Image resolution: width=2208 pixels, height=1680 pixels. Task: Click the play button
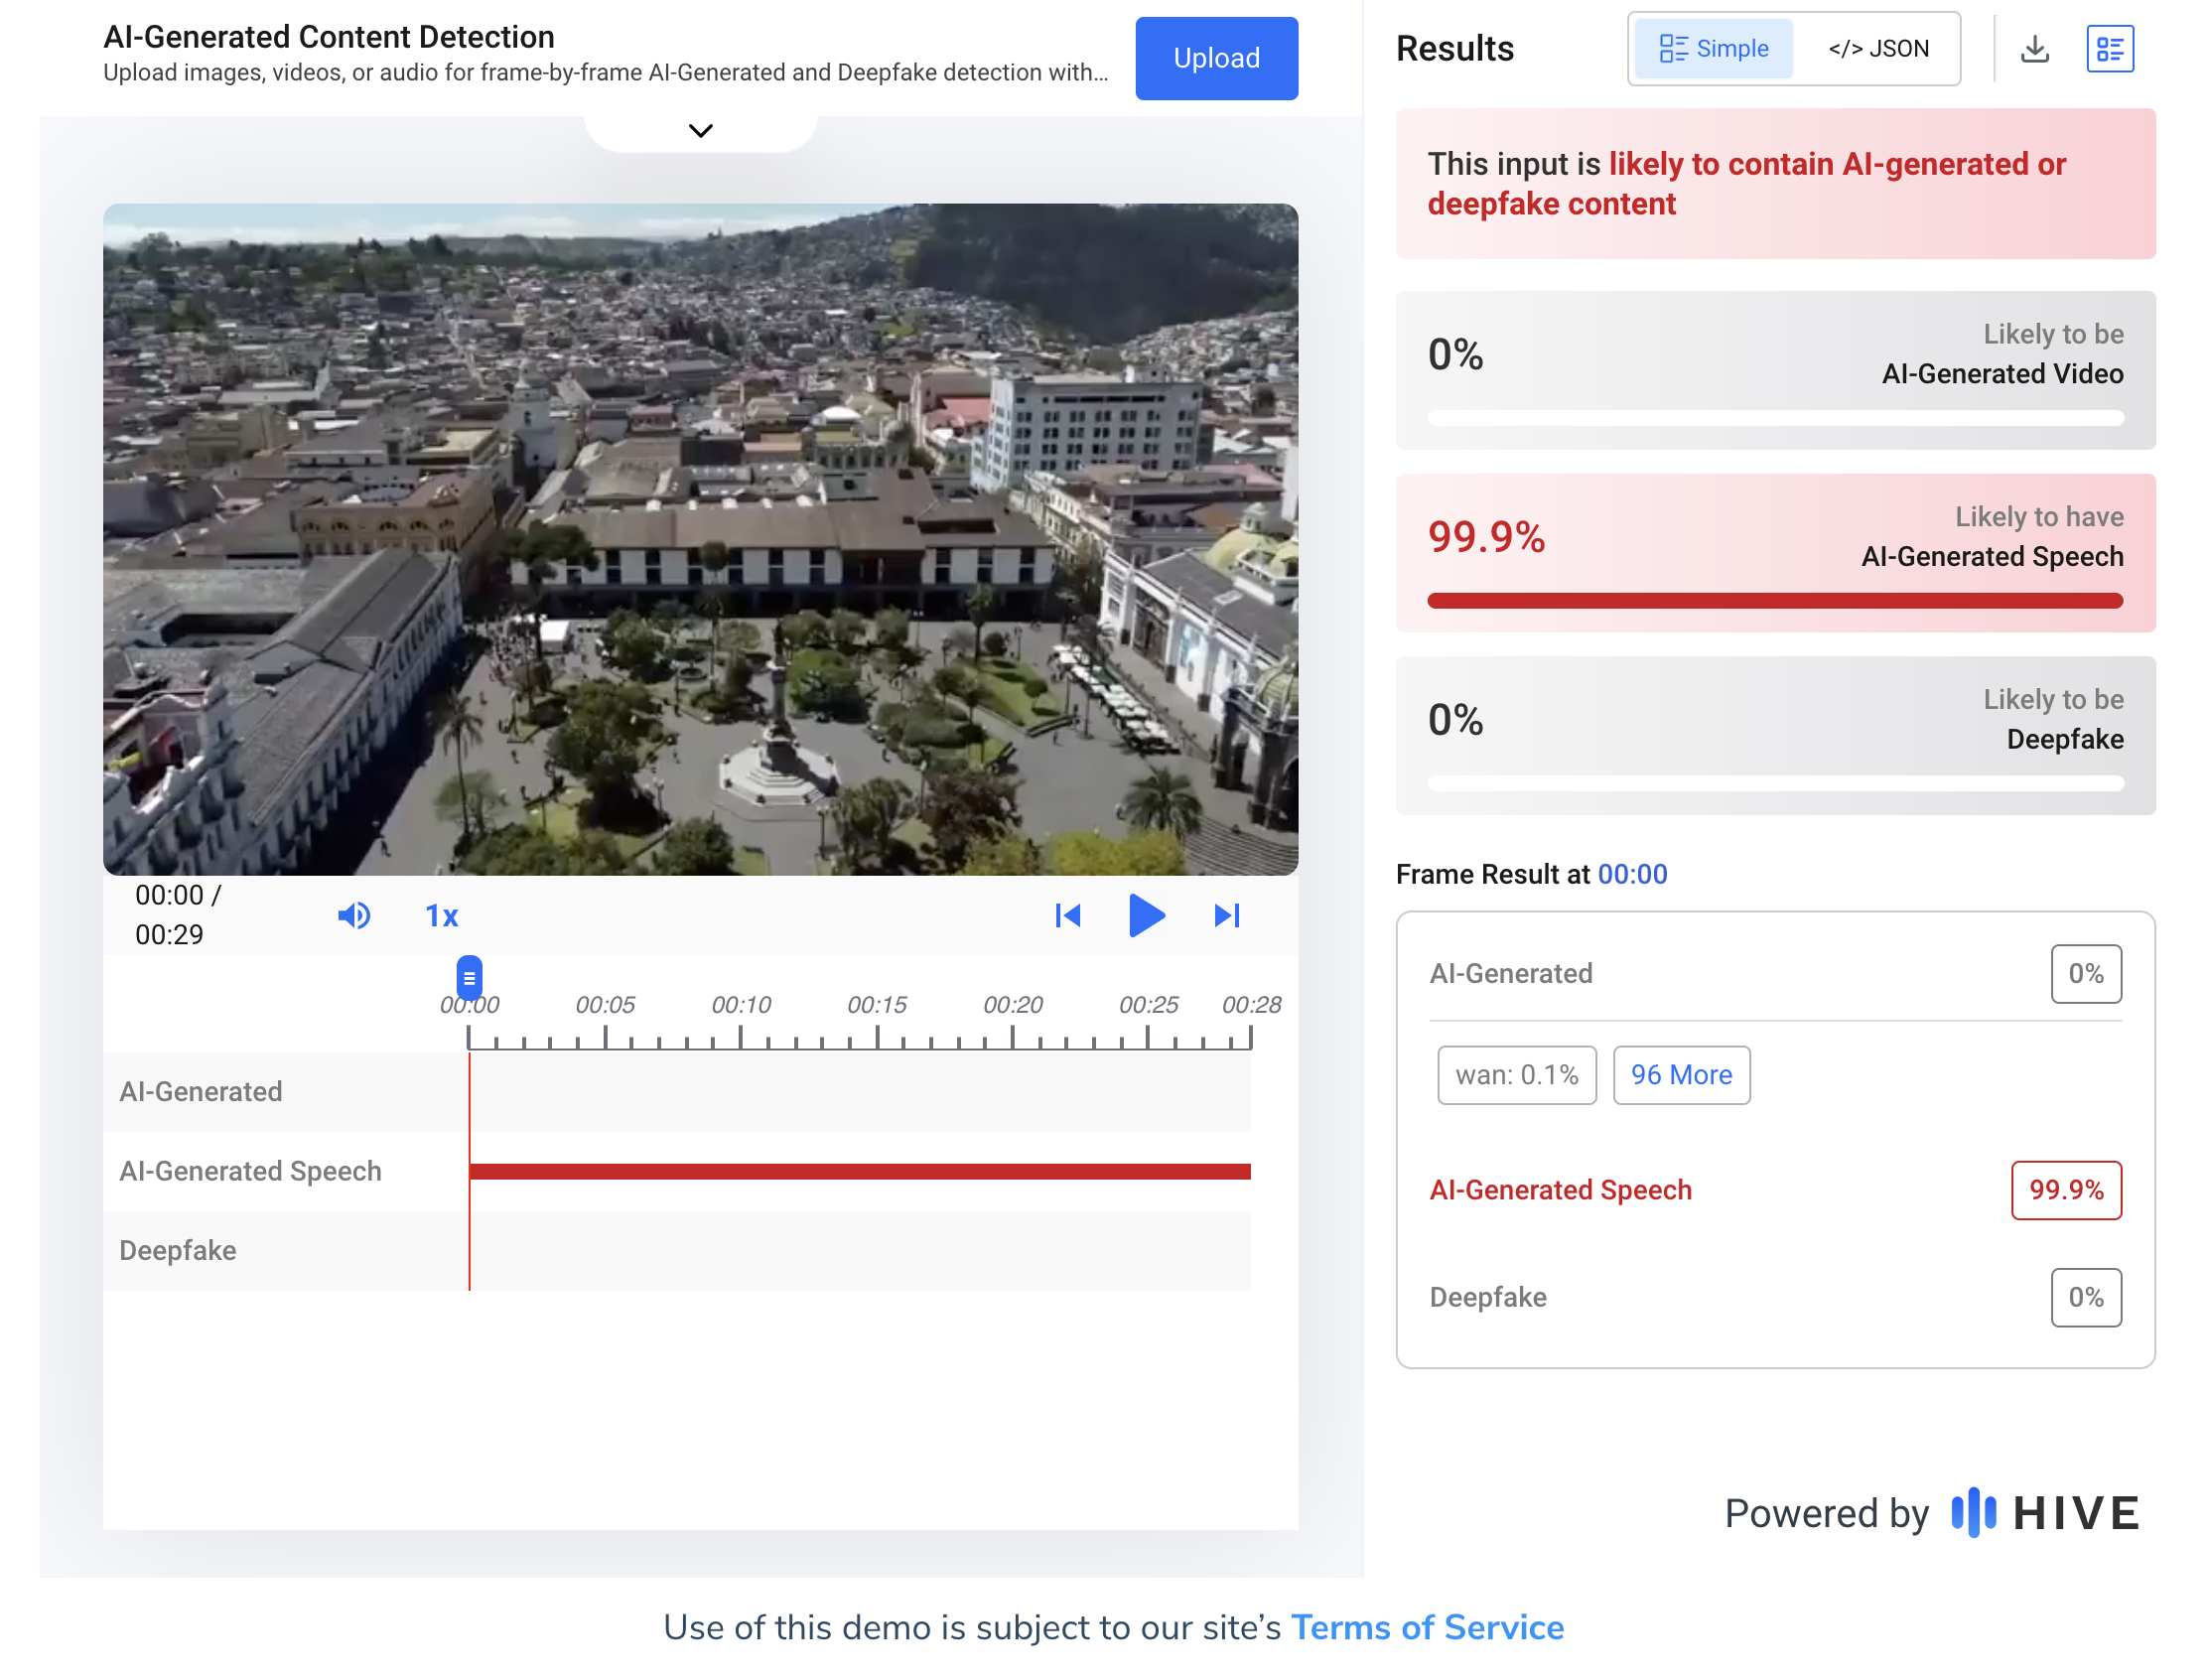(x=1146, y=915)
